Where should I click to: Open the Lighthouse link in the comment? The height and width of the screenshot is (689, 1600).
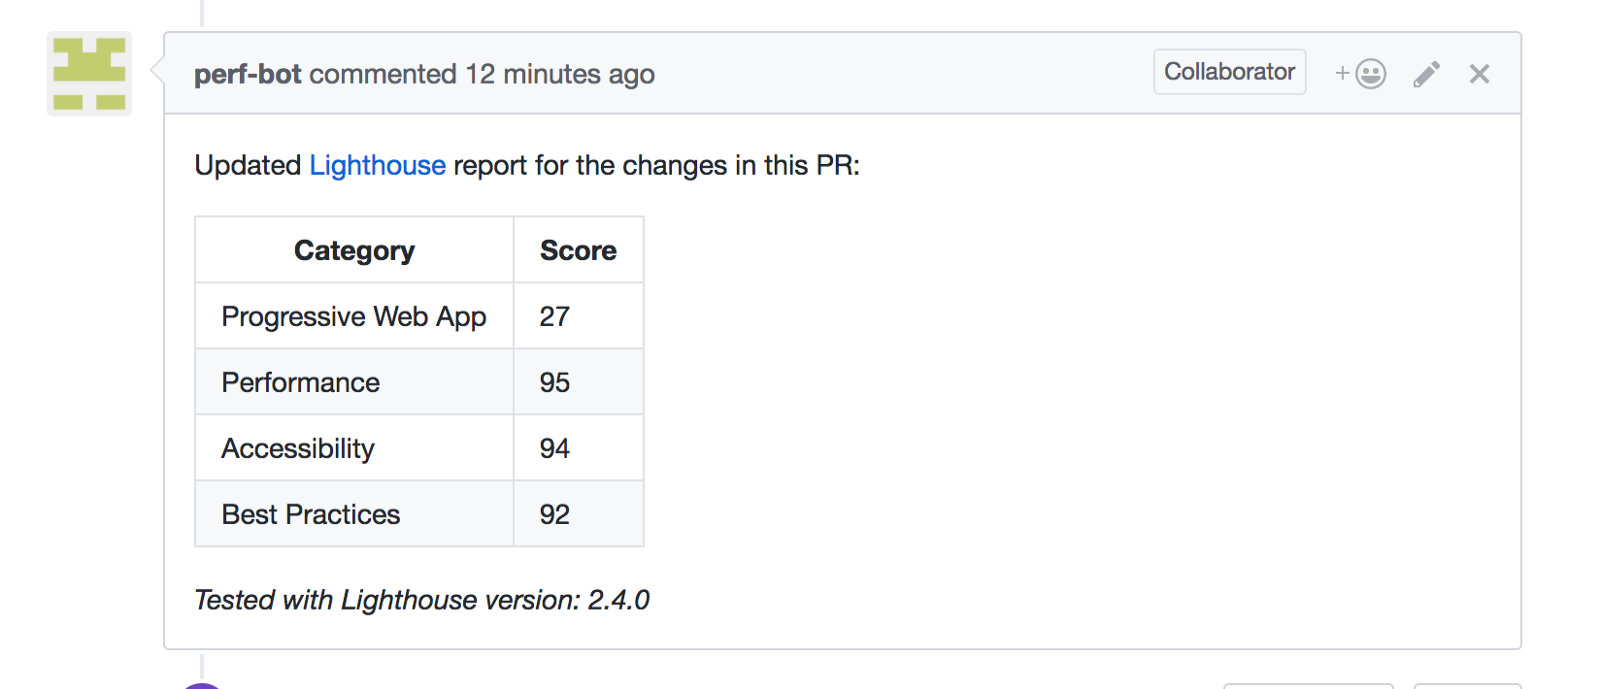pyautogui.click(x=377, y=165)
